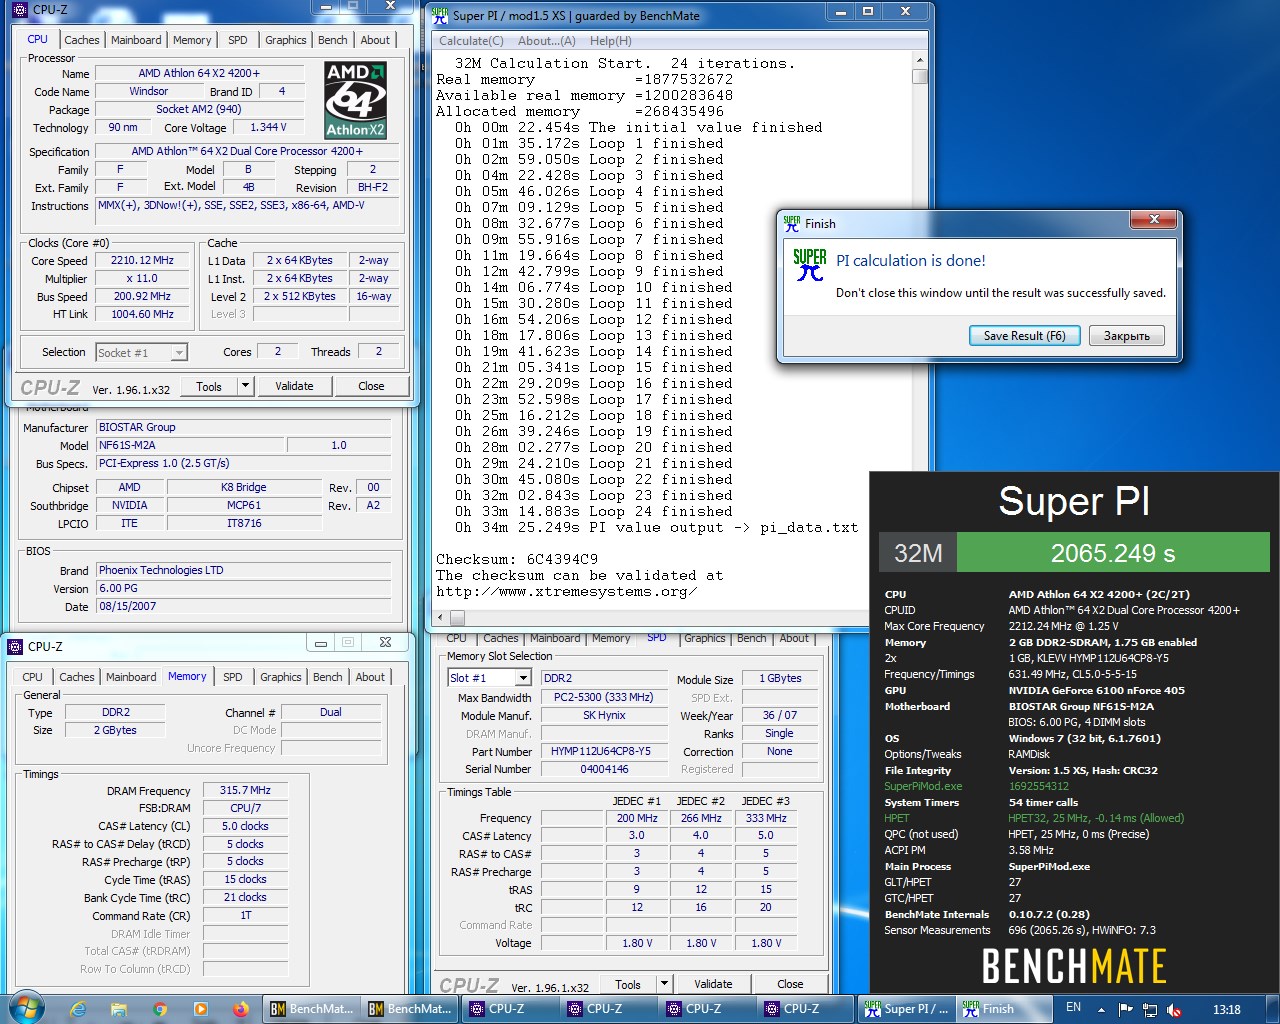Click Tools button in SPD CPU-Z window
This screenshot has height=1024, width=1280.
(x=628, y=984)
